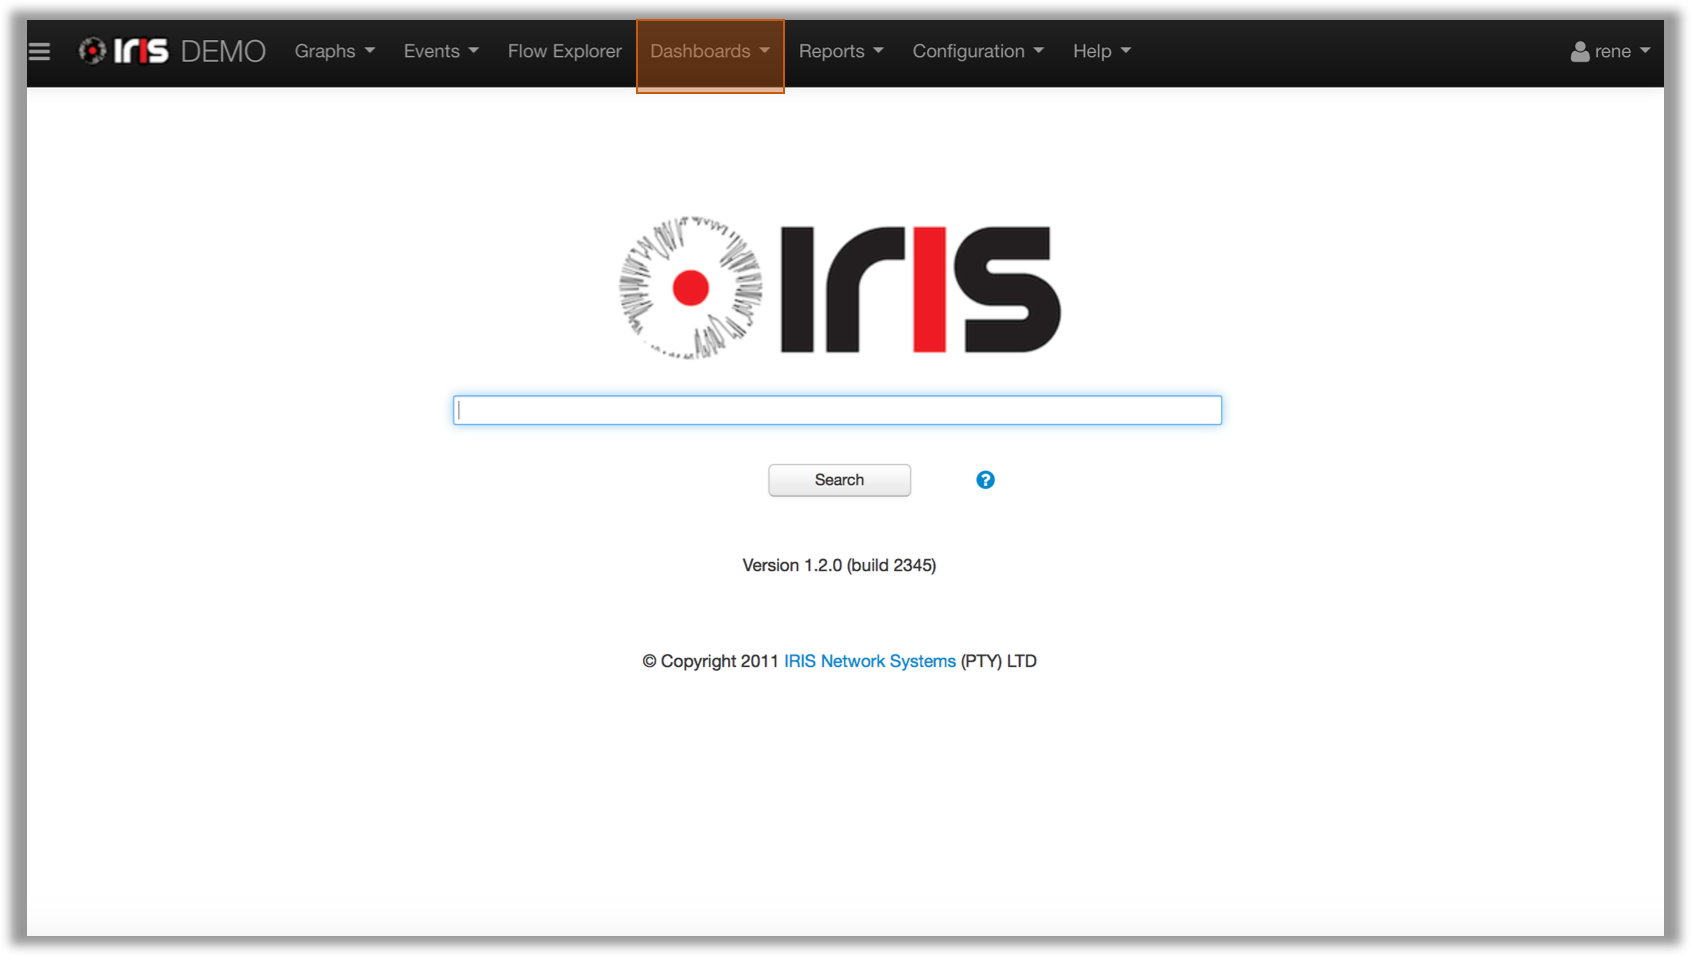
Task: Click the IRIS DEMO navbar logo
Action: [x=172, y=51]
